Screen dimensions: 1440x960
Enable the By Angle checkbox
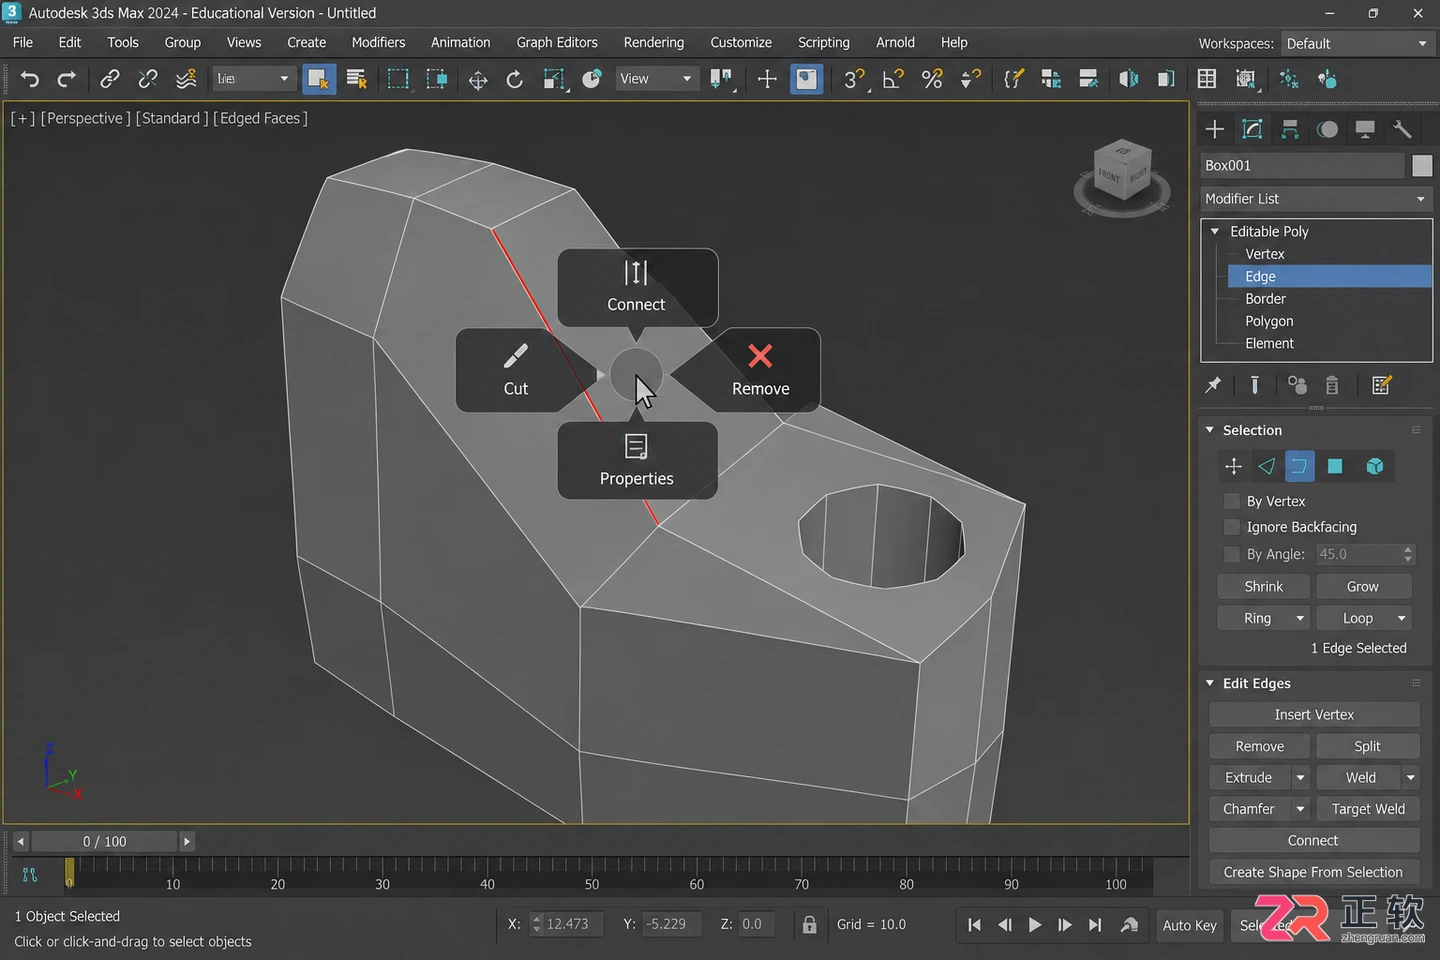click(x=1232, y=554)
